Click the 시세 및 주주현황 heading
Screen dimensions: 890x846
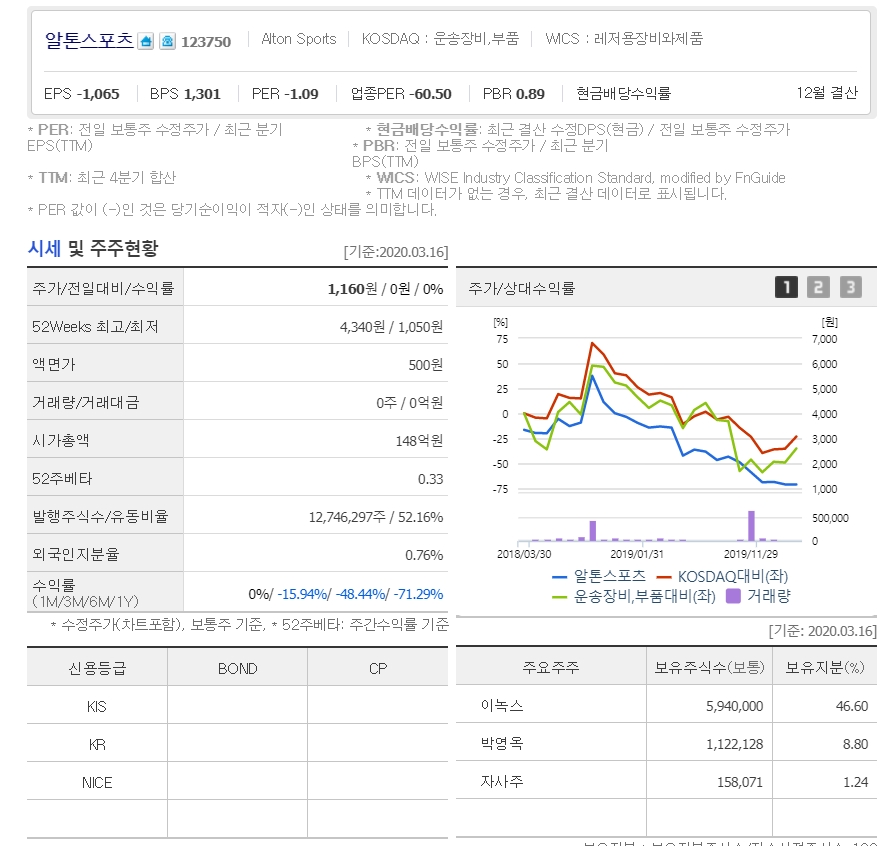tap(93, 248)
